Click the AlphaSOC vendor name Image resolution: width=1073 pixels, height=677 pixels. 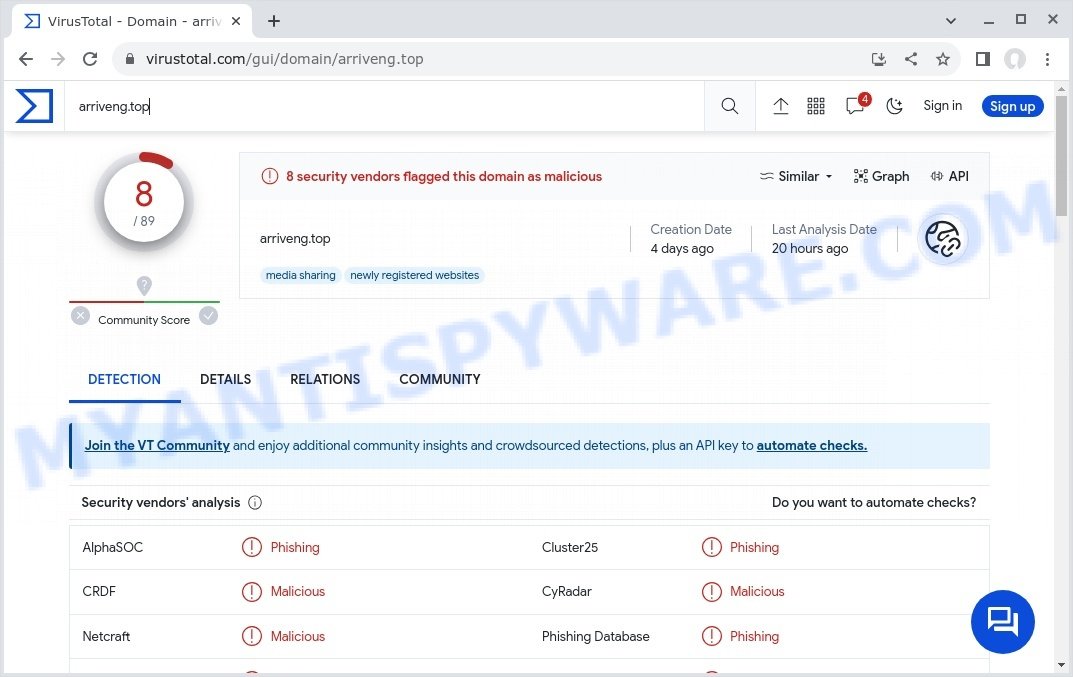113,548
